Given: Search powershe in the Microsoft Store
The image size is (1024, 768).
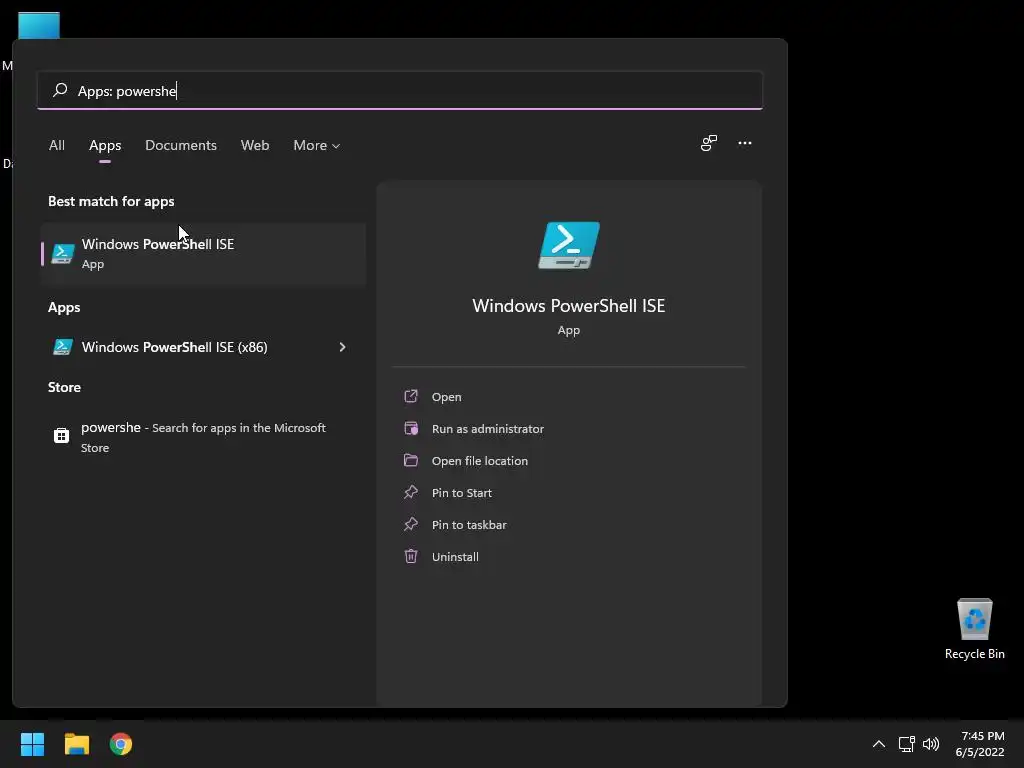Looking at the screenshot, I should pos(203,437).
